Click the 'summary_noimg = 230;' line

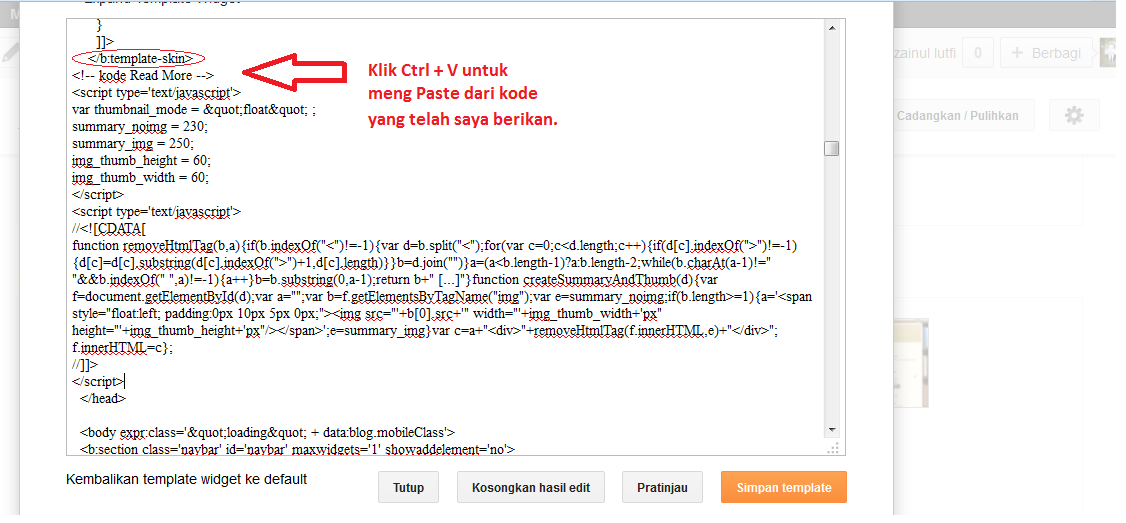[x=140, y=126]
